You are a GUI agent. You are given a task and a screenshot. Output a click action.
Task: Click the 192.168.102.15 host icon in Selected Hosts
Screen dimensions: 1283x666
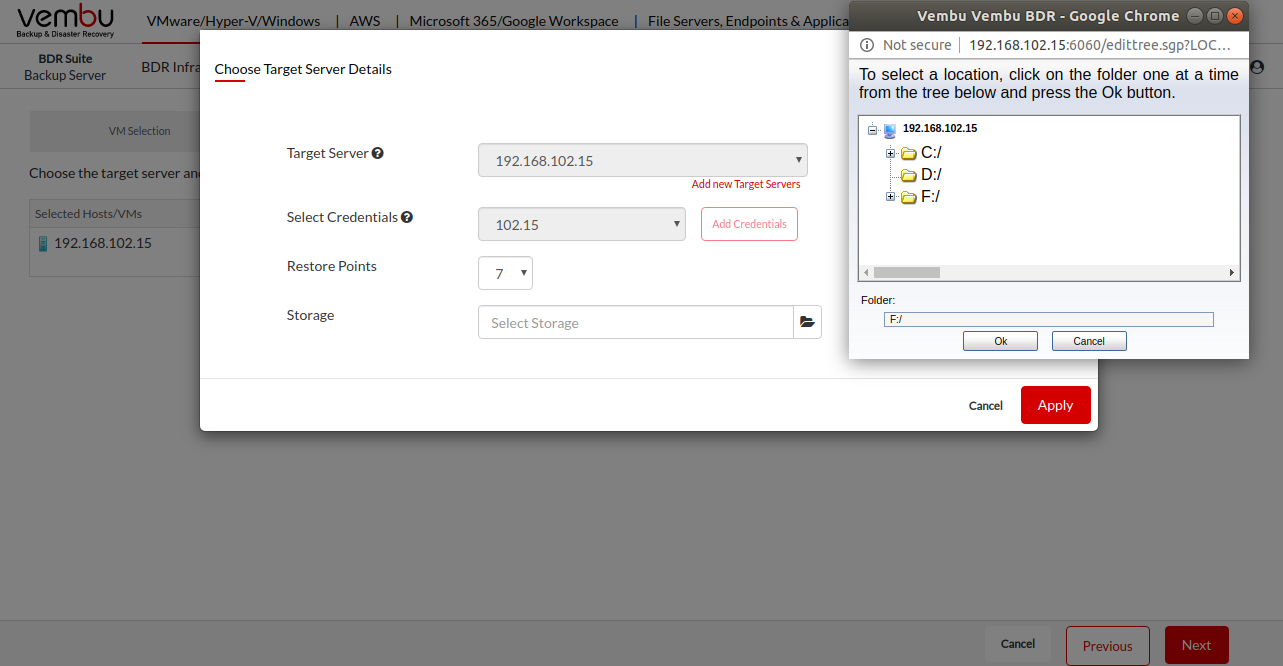coord(43,243)
